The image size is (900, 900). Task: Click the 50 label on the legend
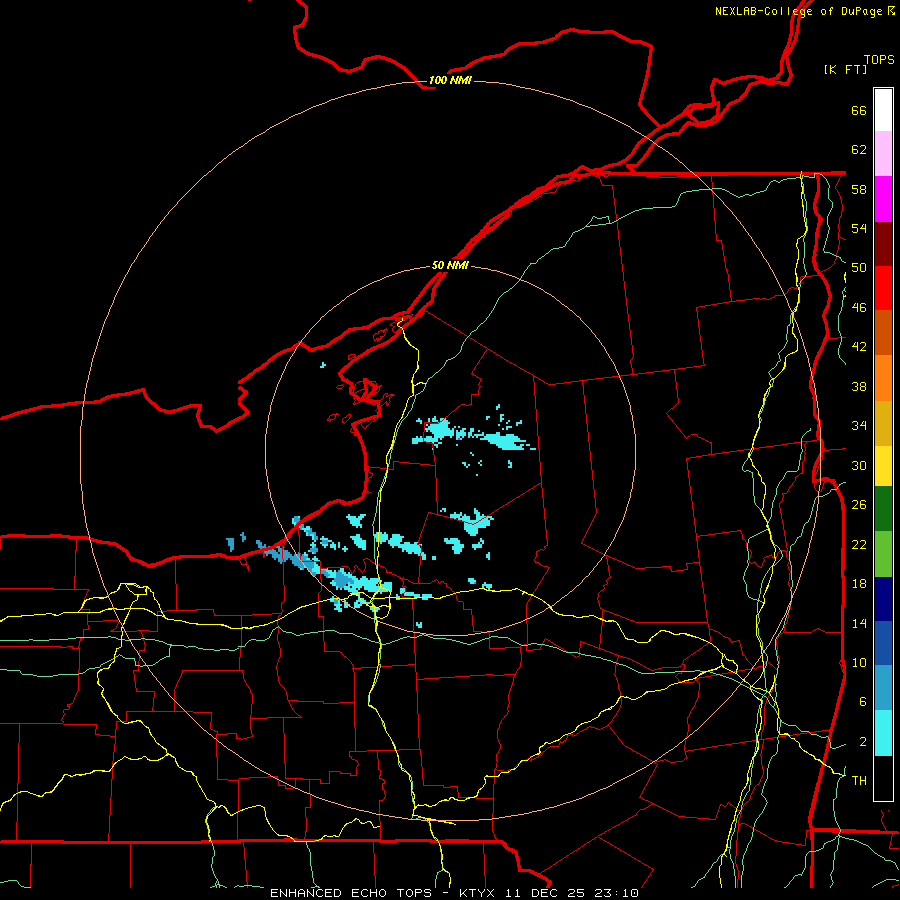(859, 268)
